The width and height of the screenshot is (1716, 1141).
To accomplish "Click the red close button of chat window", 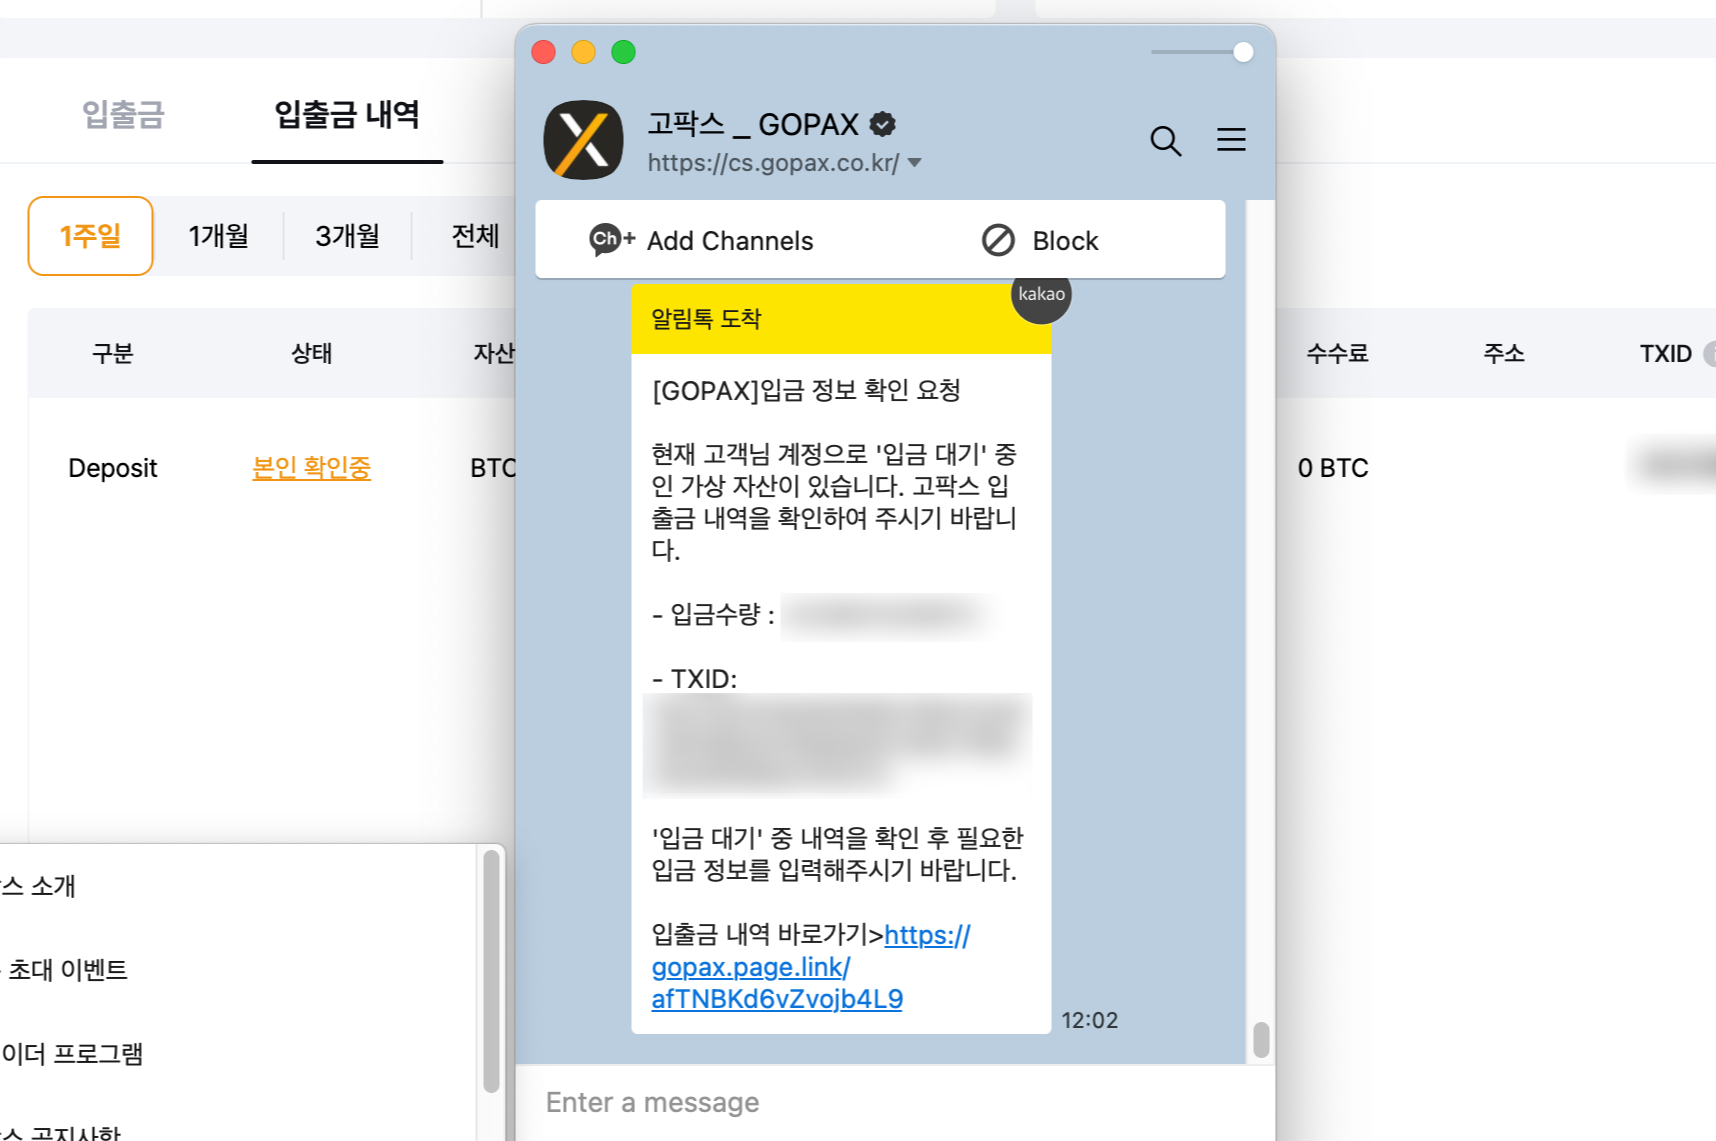I will [x=543, y=52].
